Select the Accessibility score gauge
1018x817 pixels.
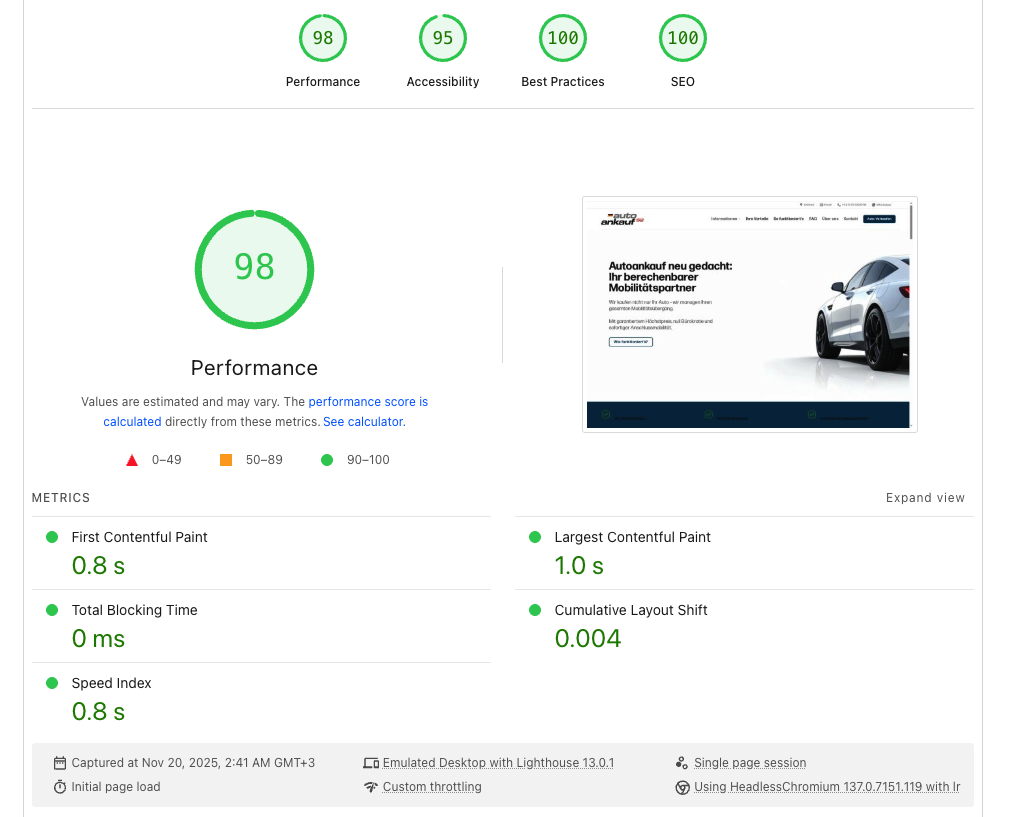(x=442, y=38)
